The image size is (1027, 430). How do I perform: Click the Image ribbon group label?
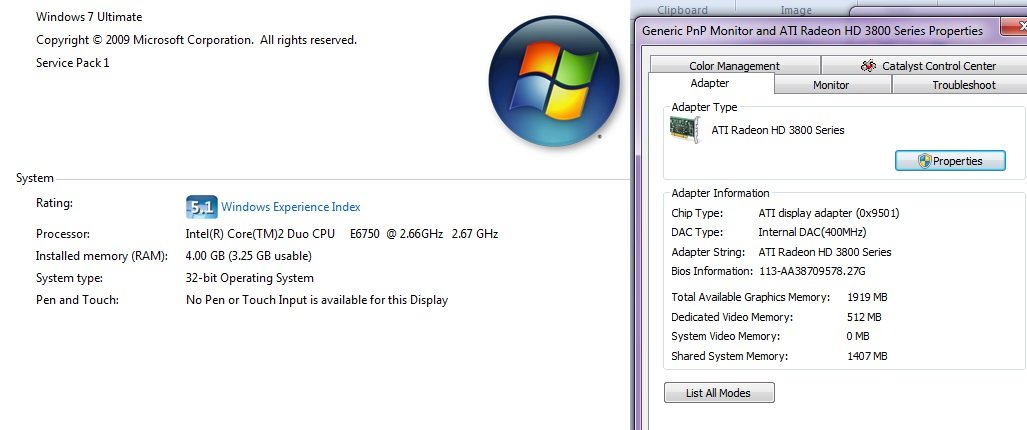796,10
